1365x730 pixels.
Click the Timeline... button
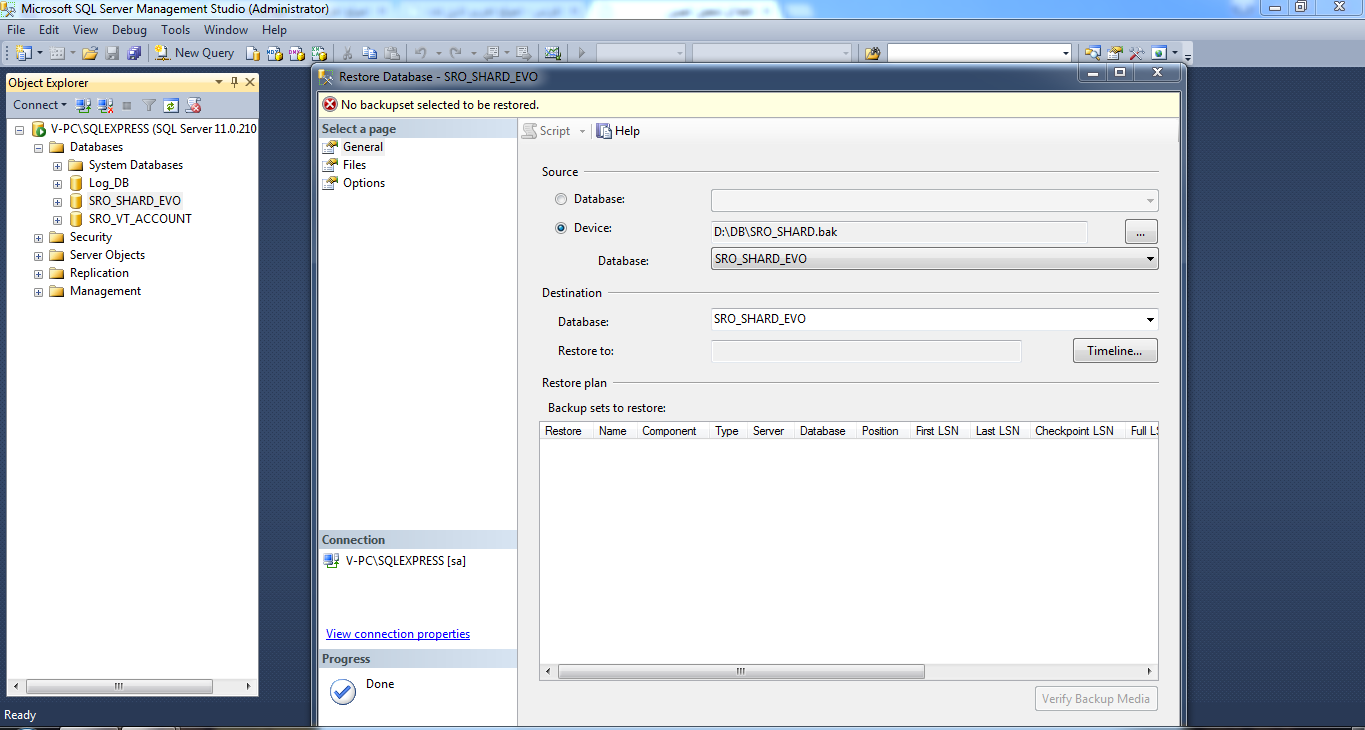[1115, 351]
